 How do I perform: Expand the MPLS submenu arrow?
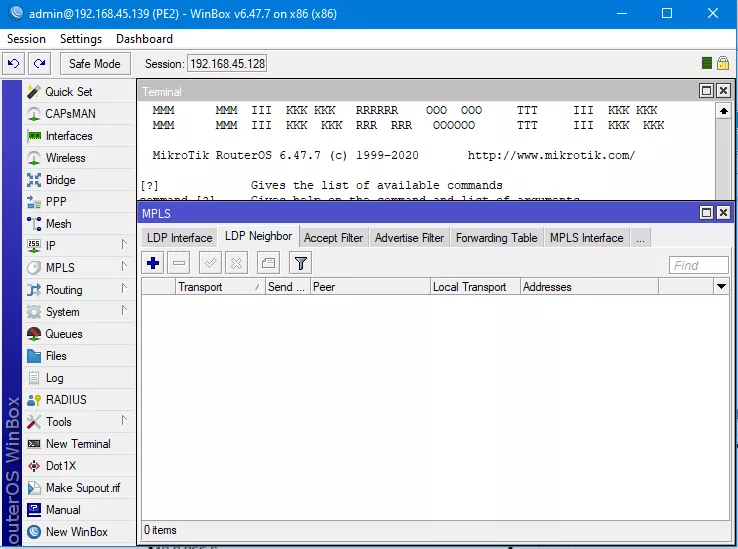pyautogui.click(x=124, y=266)
